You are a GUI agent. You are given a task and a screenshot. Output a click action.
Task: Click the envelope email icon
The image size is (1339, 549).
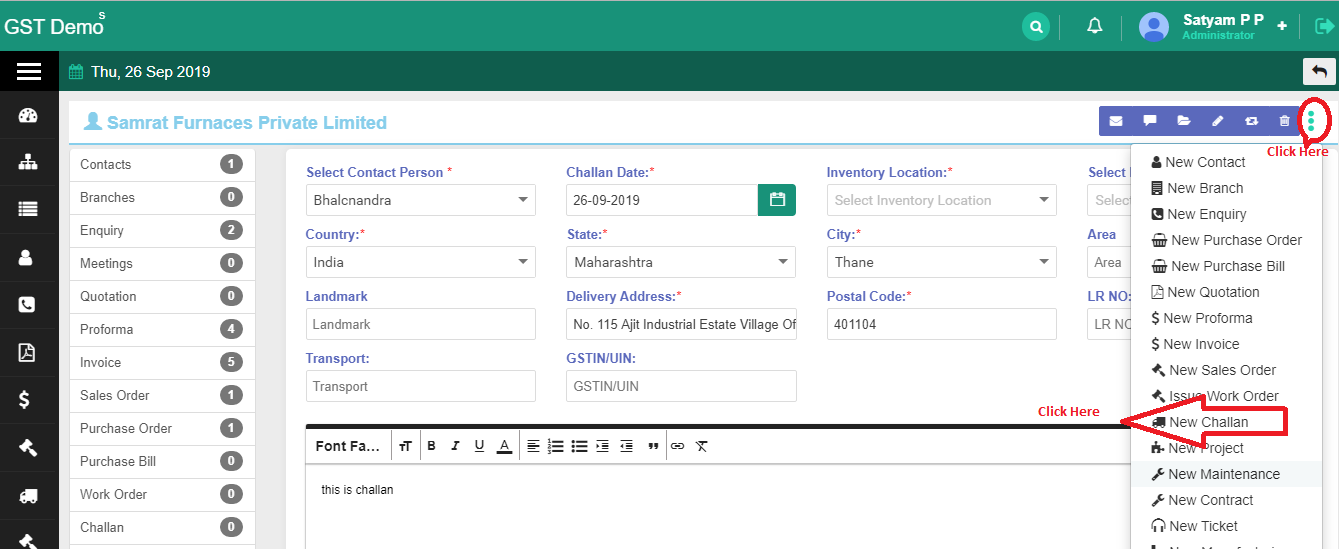coord(1116,121)
